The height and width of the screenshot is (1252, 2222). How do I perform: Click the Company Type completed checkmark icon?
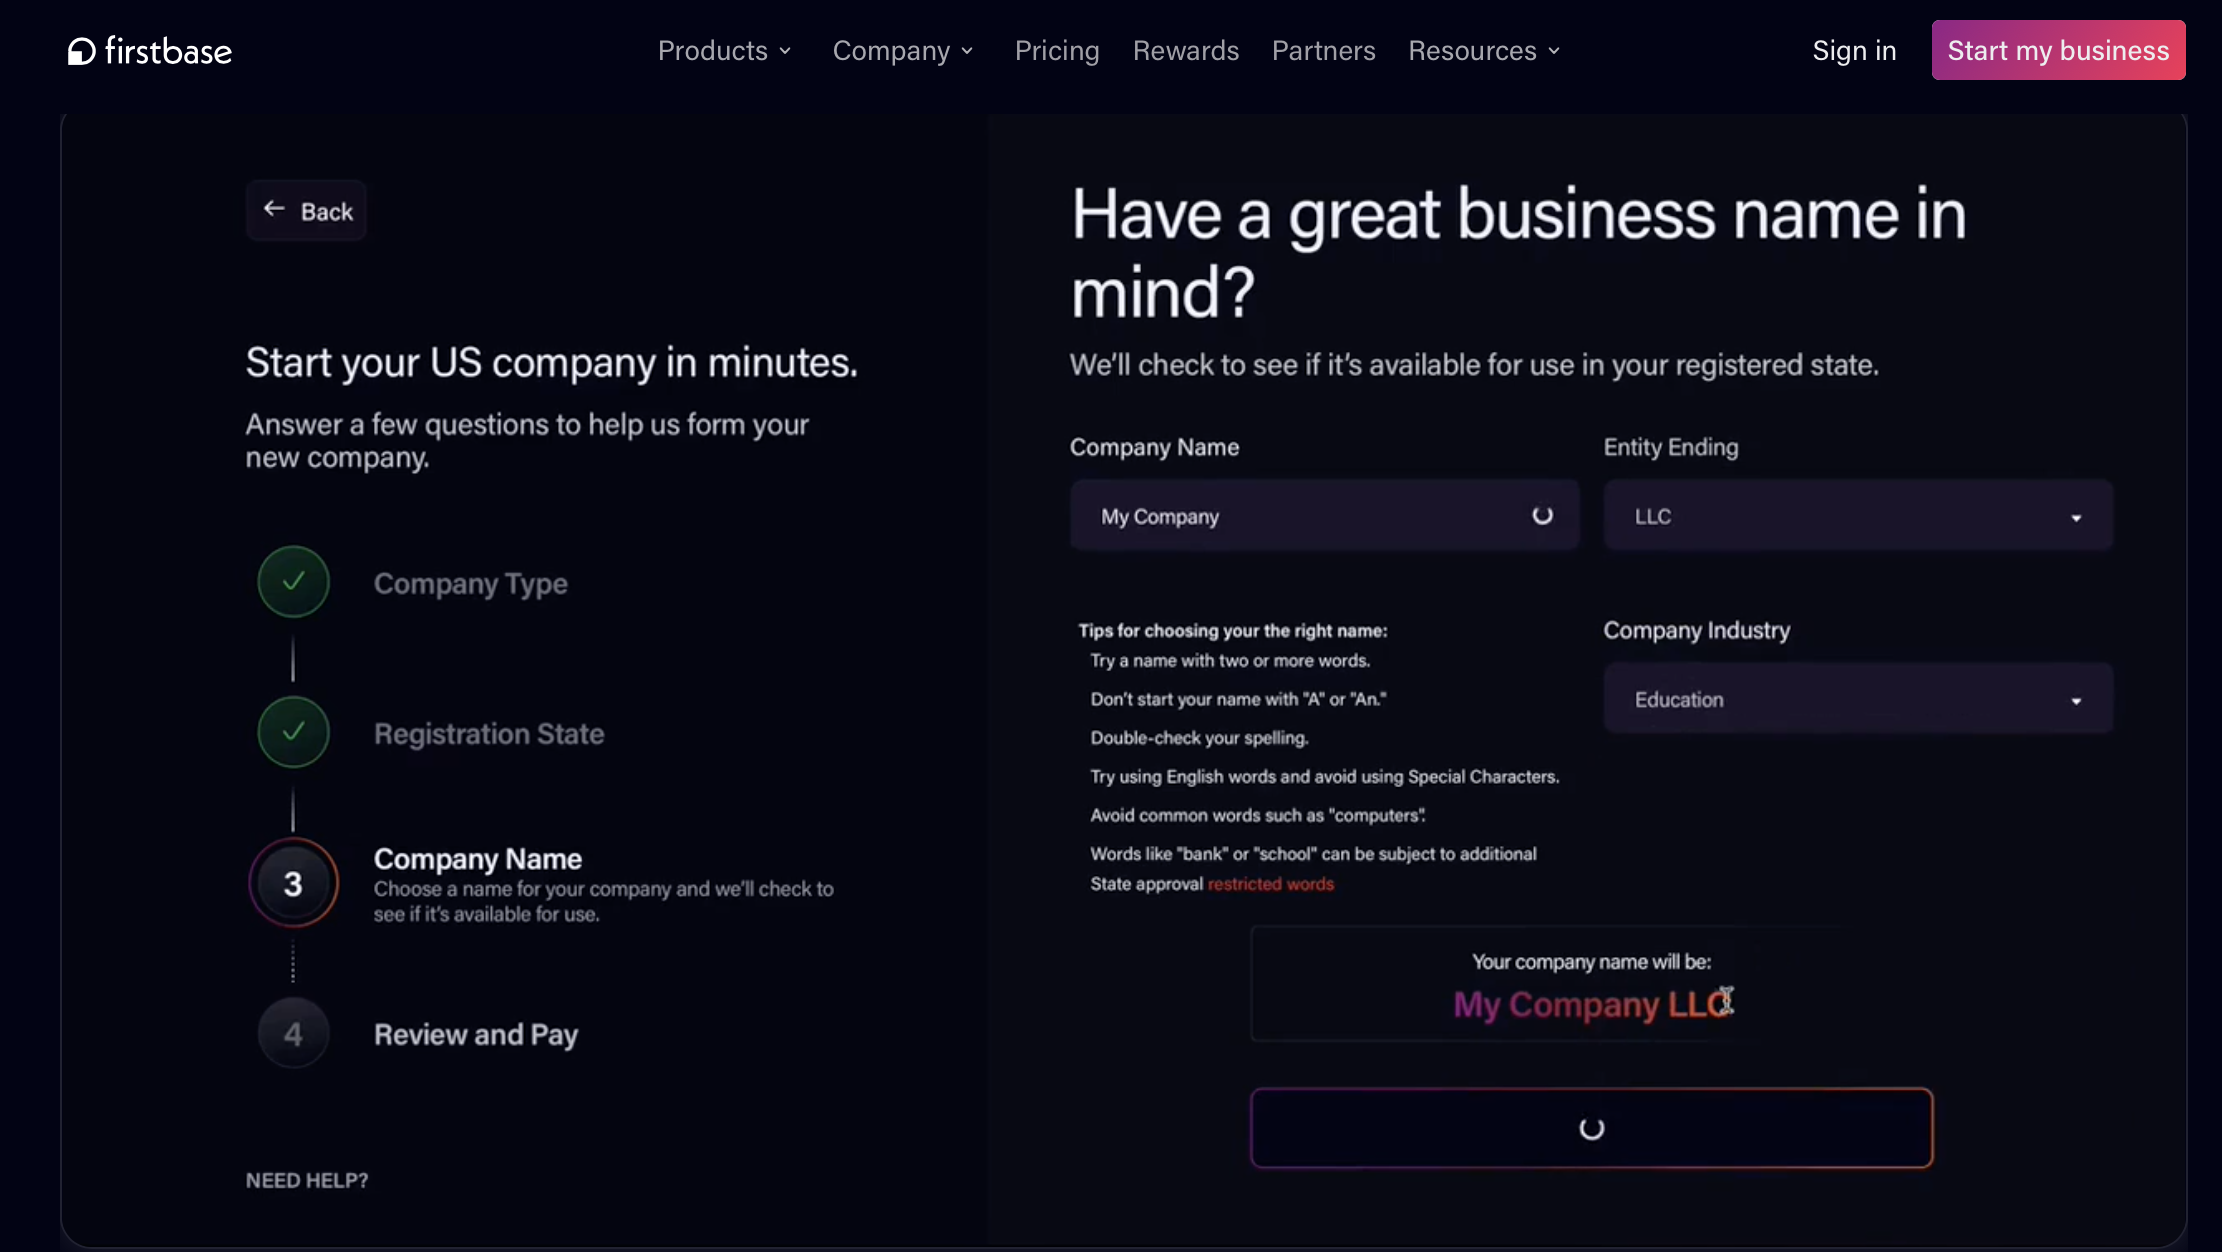tap(291, 582)
